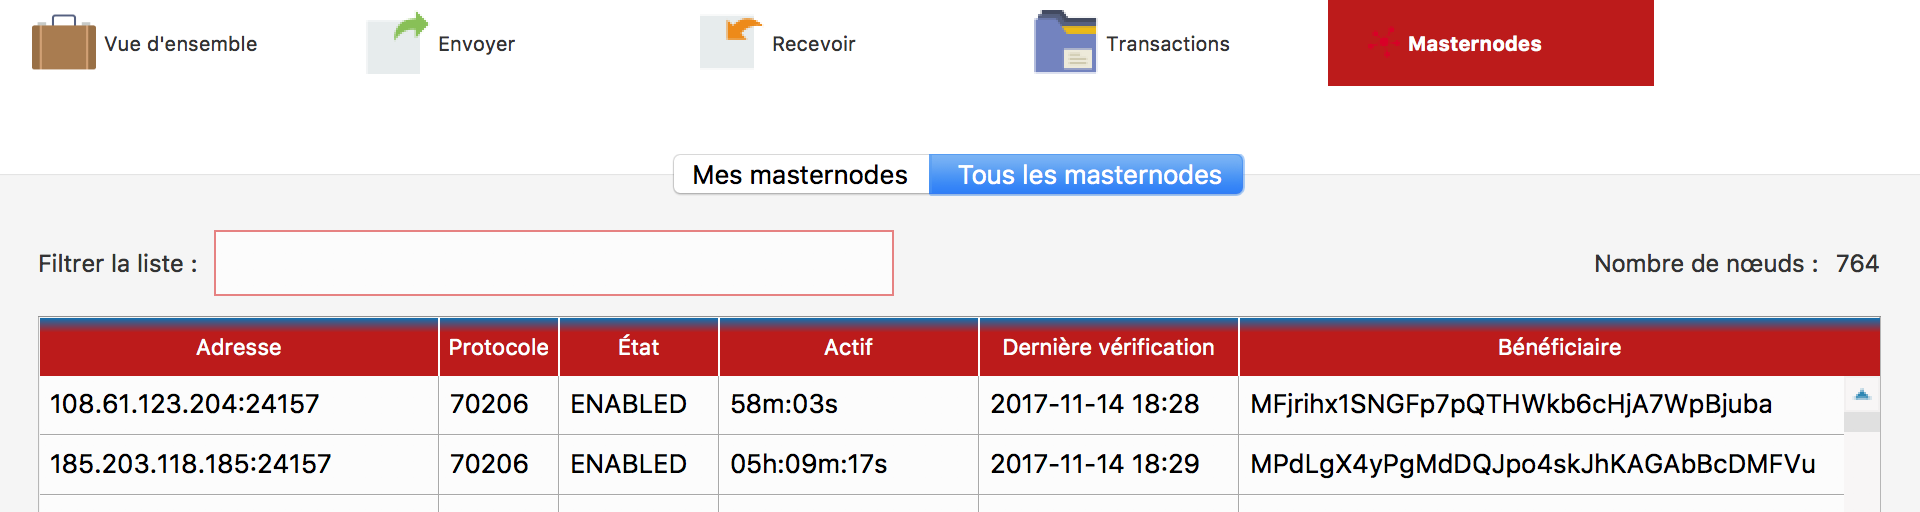This screenshot has height=512, width=1920.
Task: Click the scrollbar up arrow
Action: [1862, 394]
